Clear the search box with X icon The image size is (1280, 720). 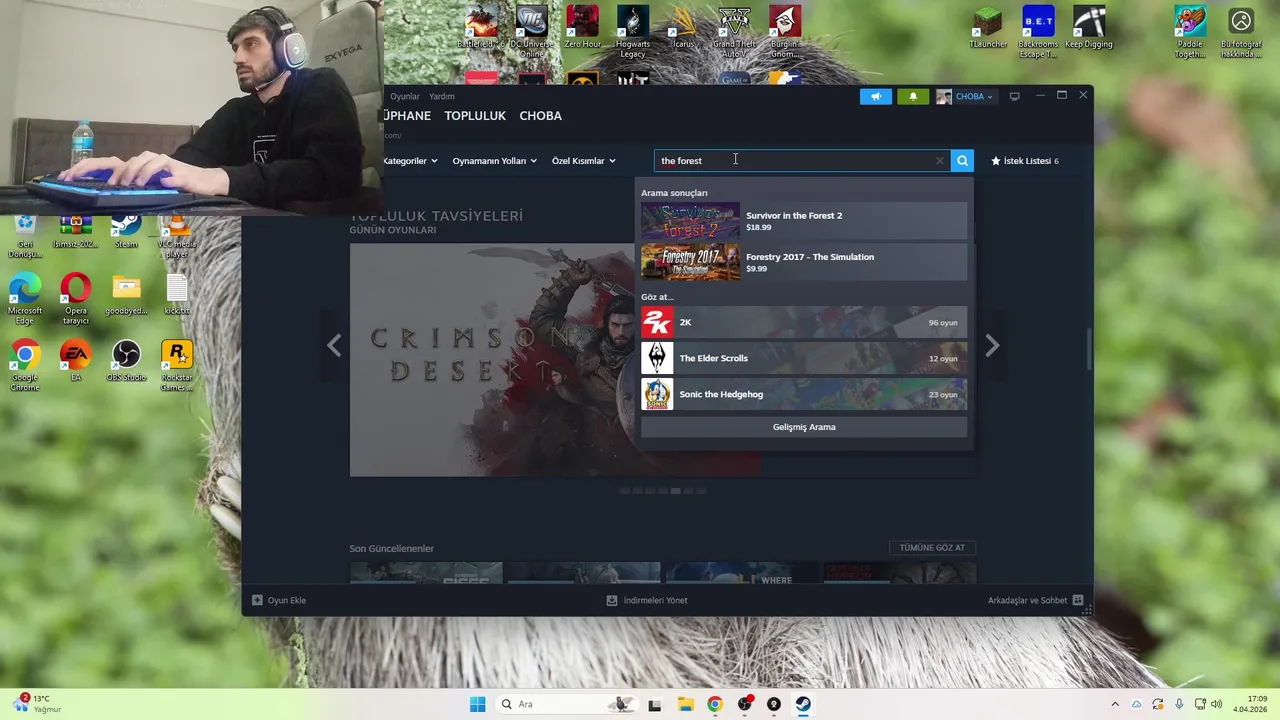coord(939,160)
